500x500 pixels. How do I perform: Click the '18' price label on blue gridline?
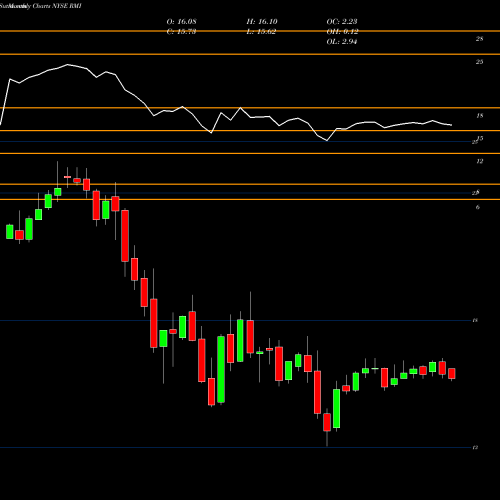[475, 320]
